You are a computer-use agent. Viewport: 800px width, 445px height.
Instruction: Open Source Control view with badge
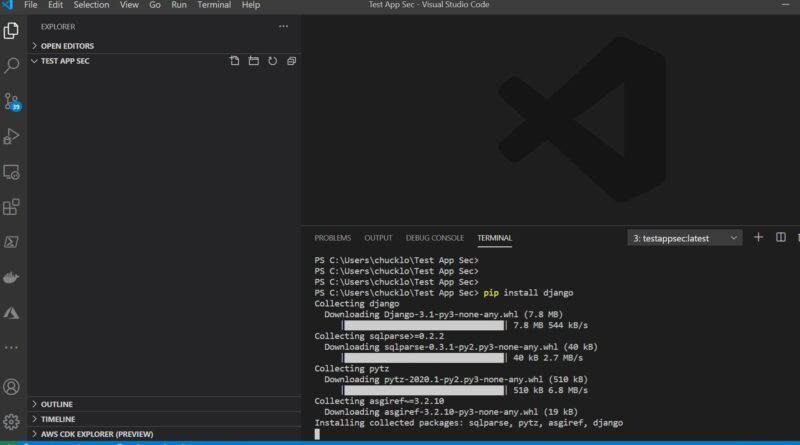coord(11,101)
